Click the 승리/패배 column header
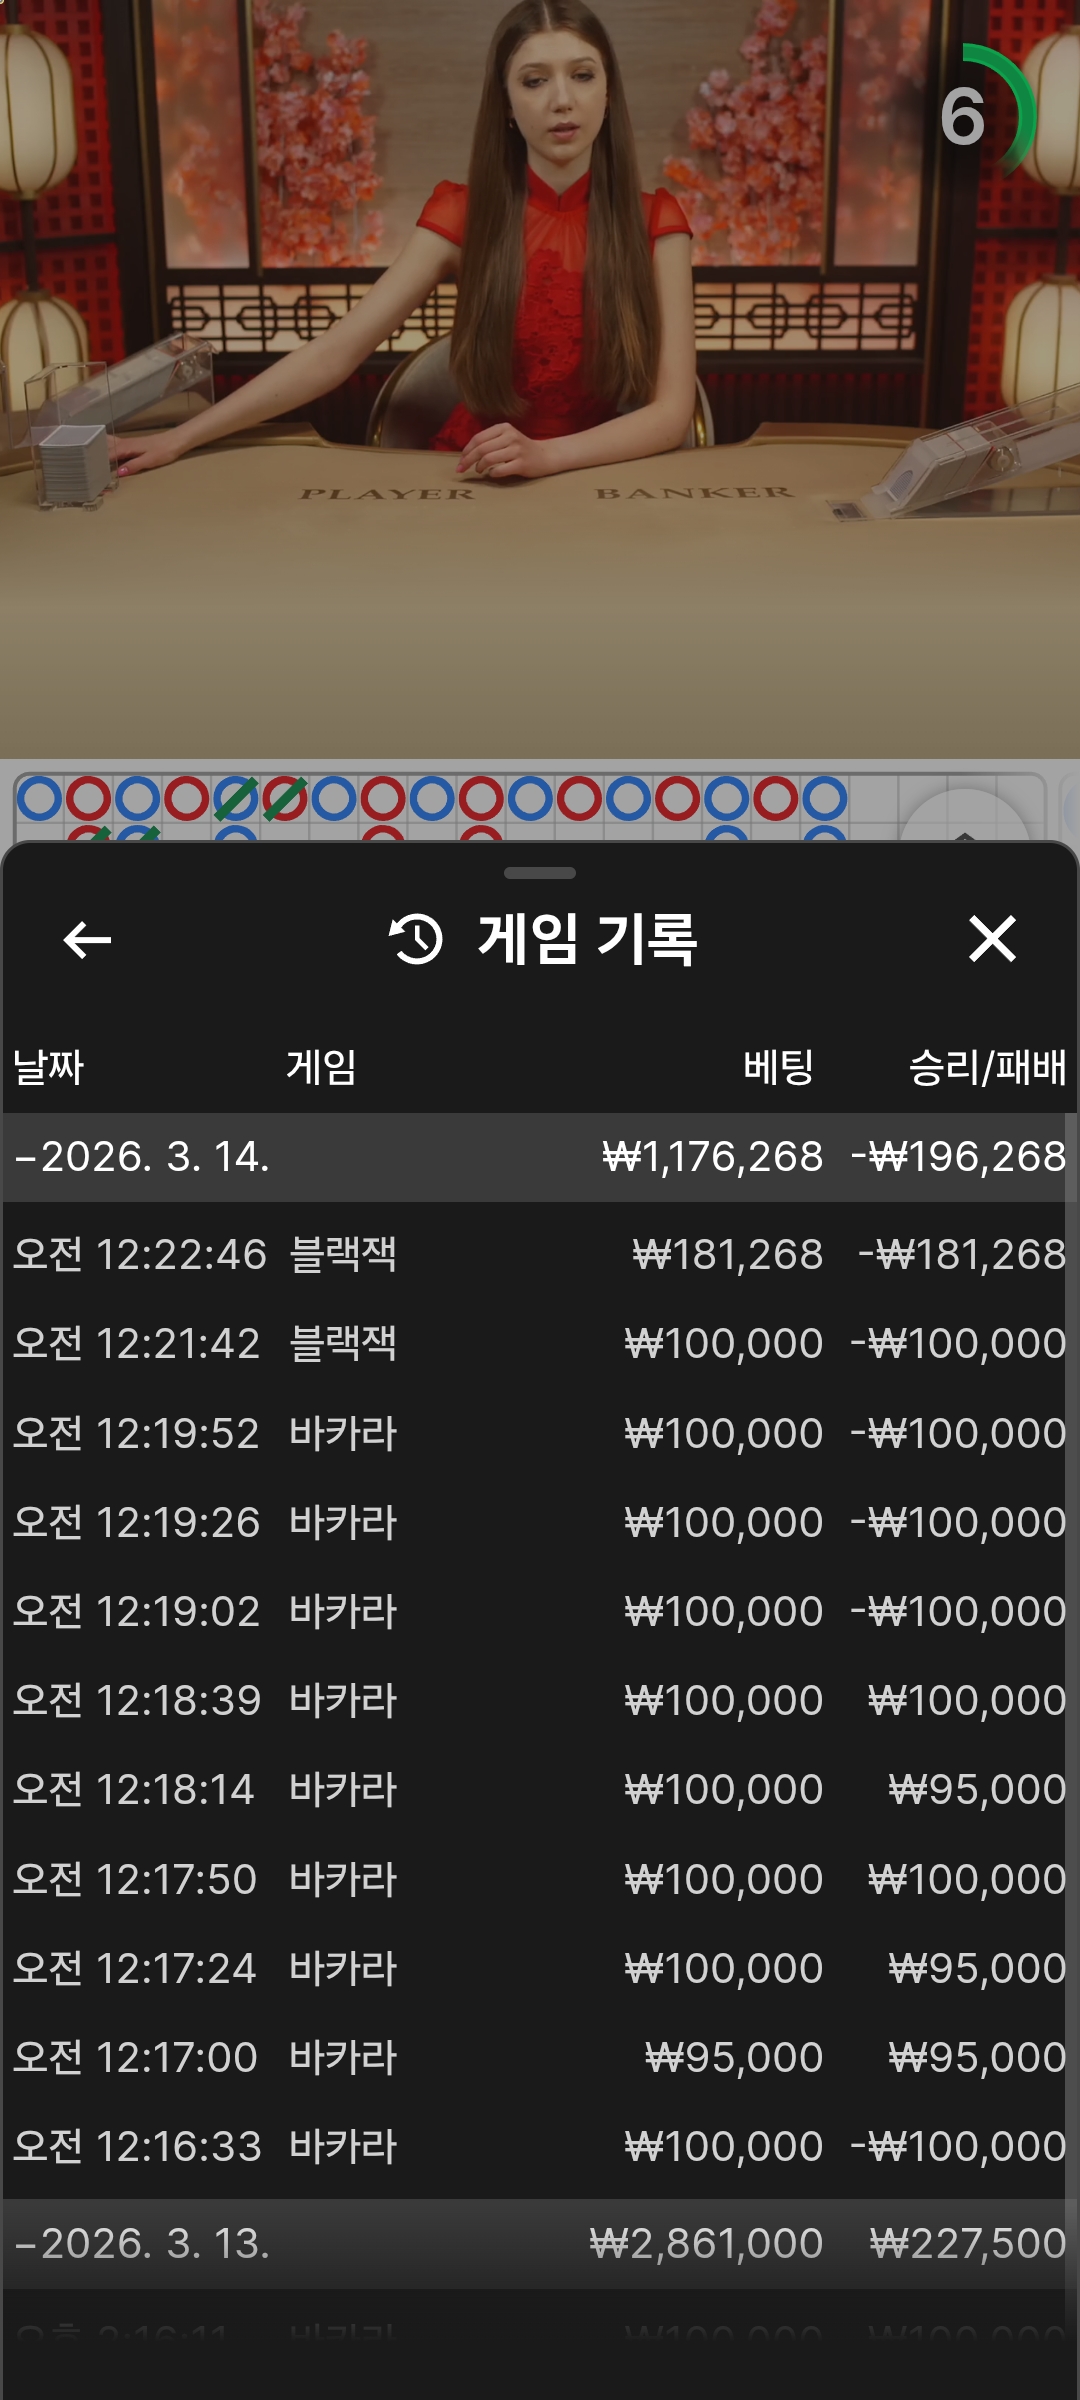This screenshot has height=2400, width=1080. (x=986, y=1067)
